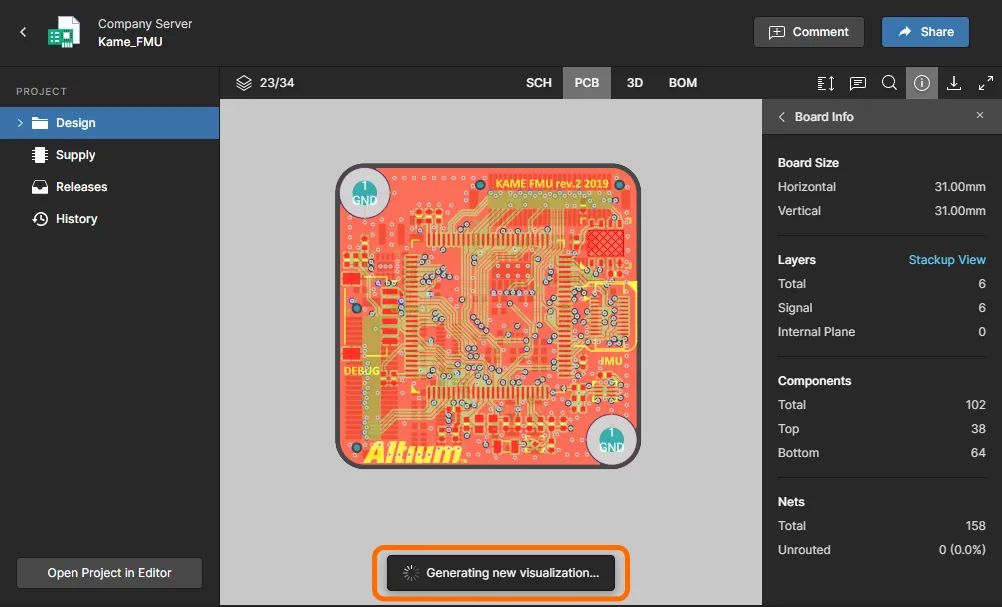The image size is (1002, 607).
Task: Click the Unrouted 0 (0.0%) value
Action: (x=962, y=549)
